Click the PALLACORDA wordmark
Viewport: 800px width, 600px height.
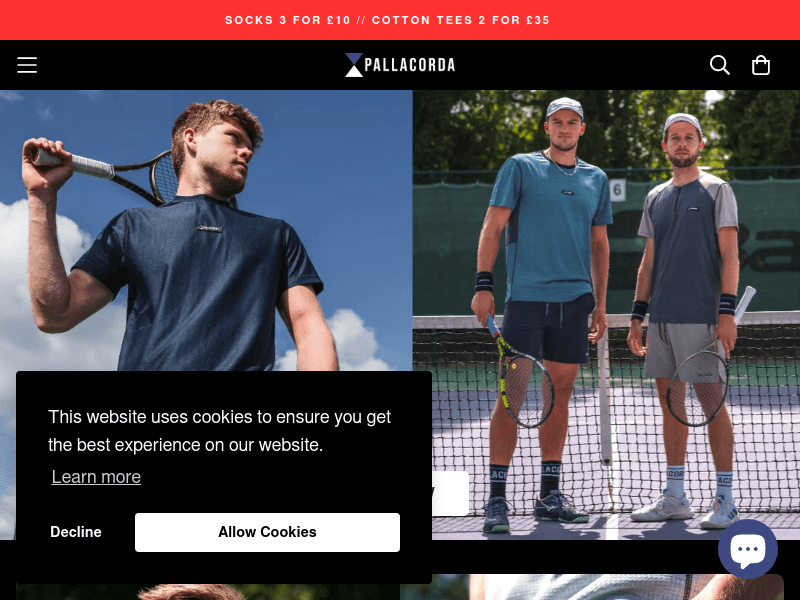coord(410,65)
